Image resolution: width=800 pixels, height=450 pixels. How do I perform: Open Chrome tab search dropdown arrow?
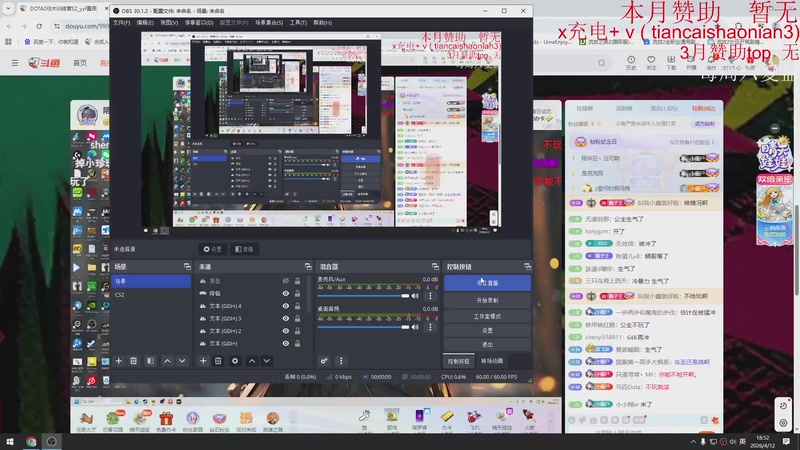coord(8,9)
